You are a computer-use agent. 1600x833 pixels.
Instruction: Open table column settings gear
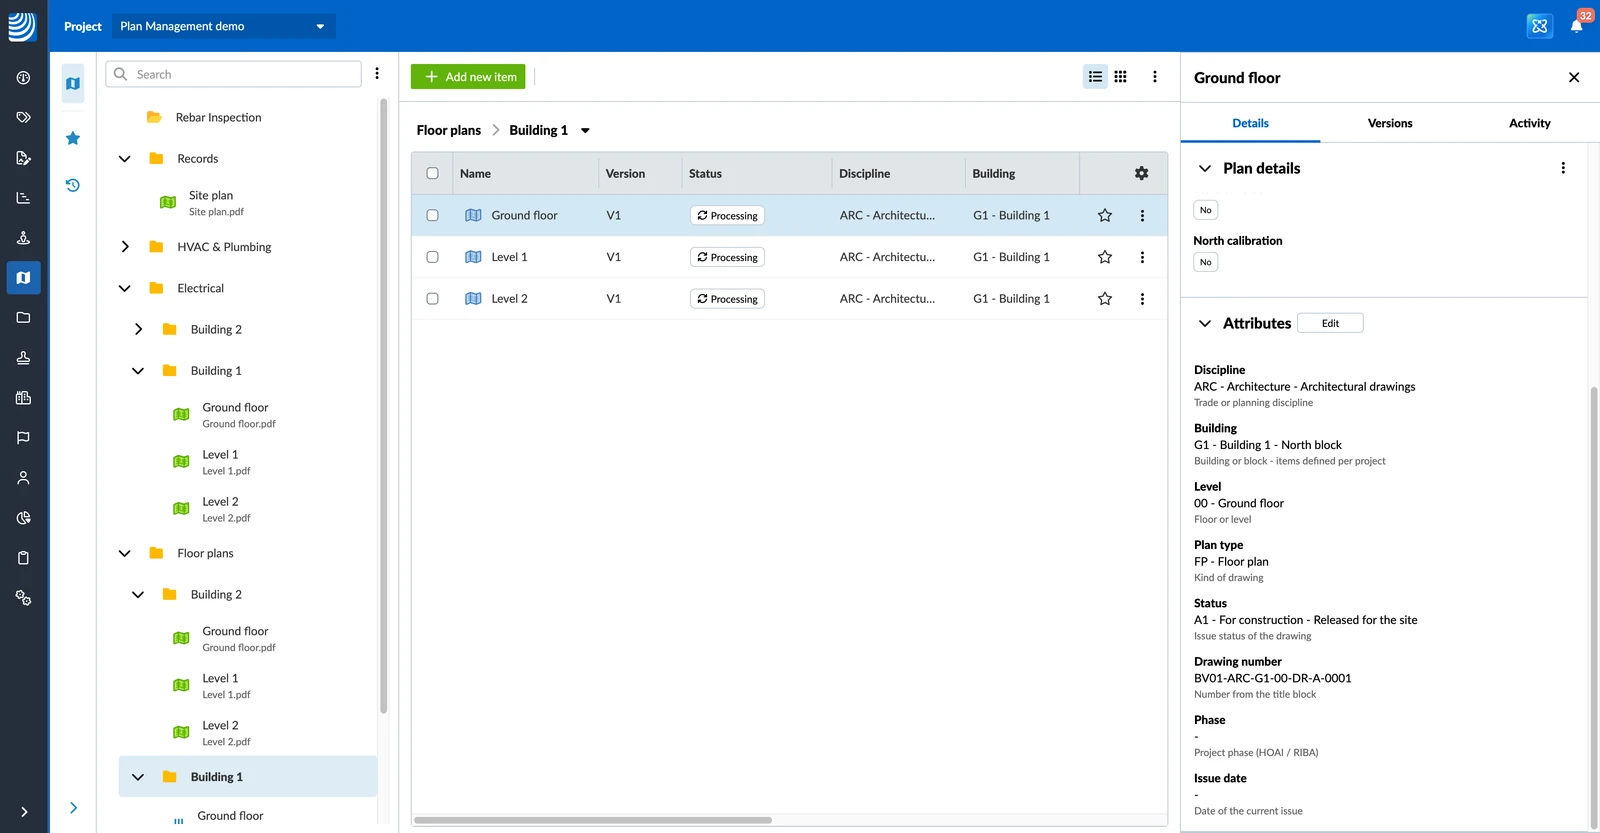1141,174
